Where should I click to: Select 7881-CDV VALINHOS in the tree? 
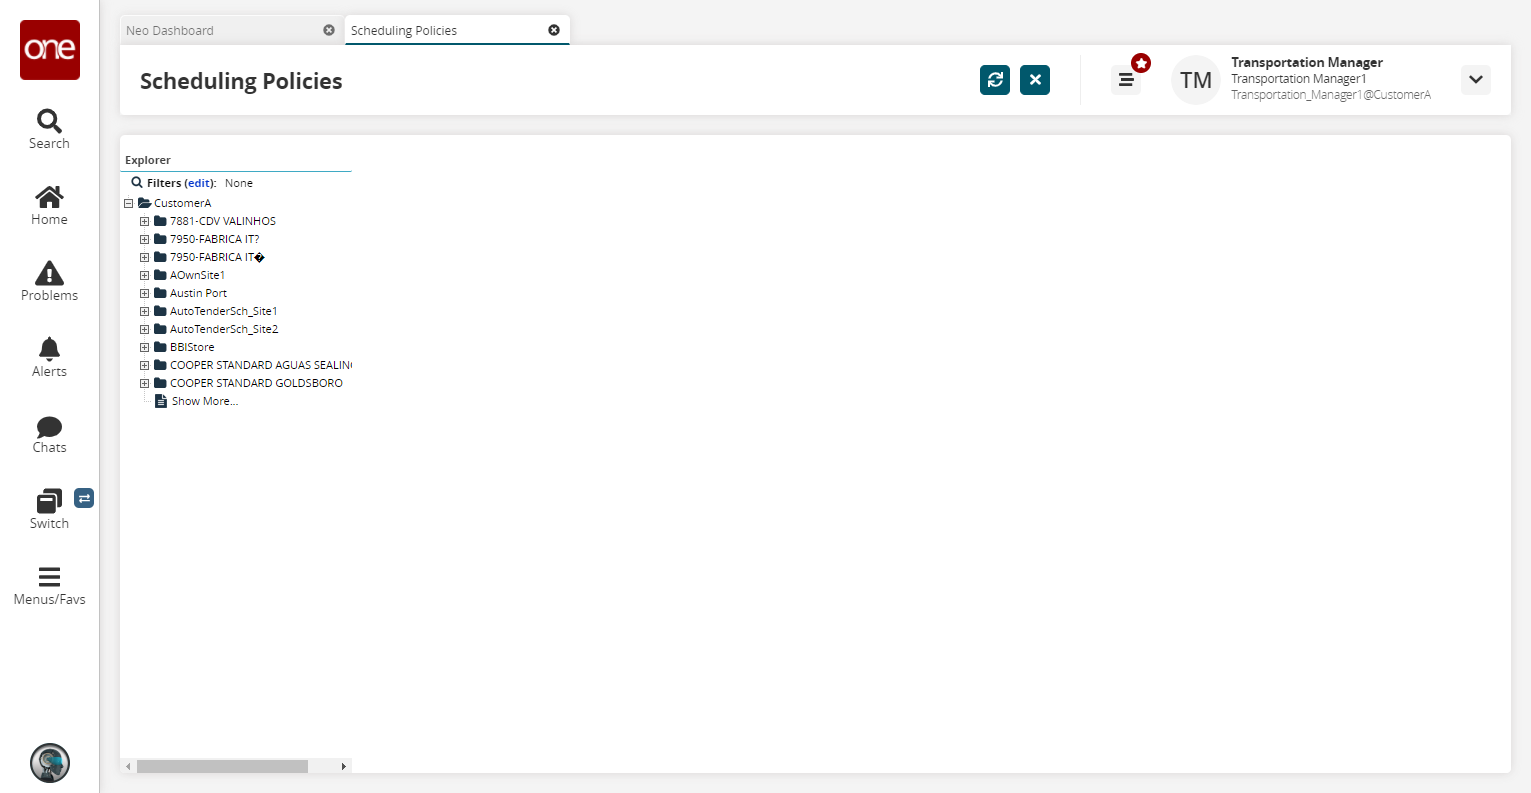(x=223, y=221)
